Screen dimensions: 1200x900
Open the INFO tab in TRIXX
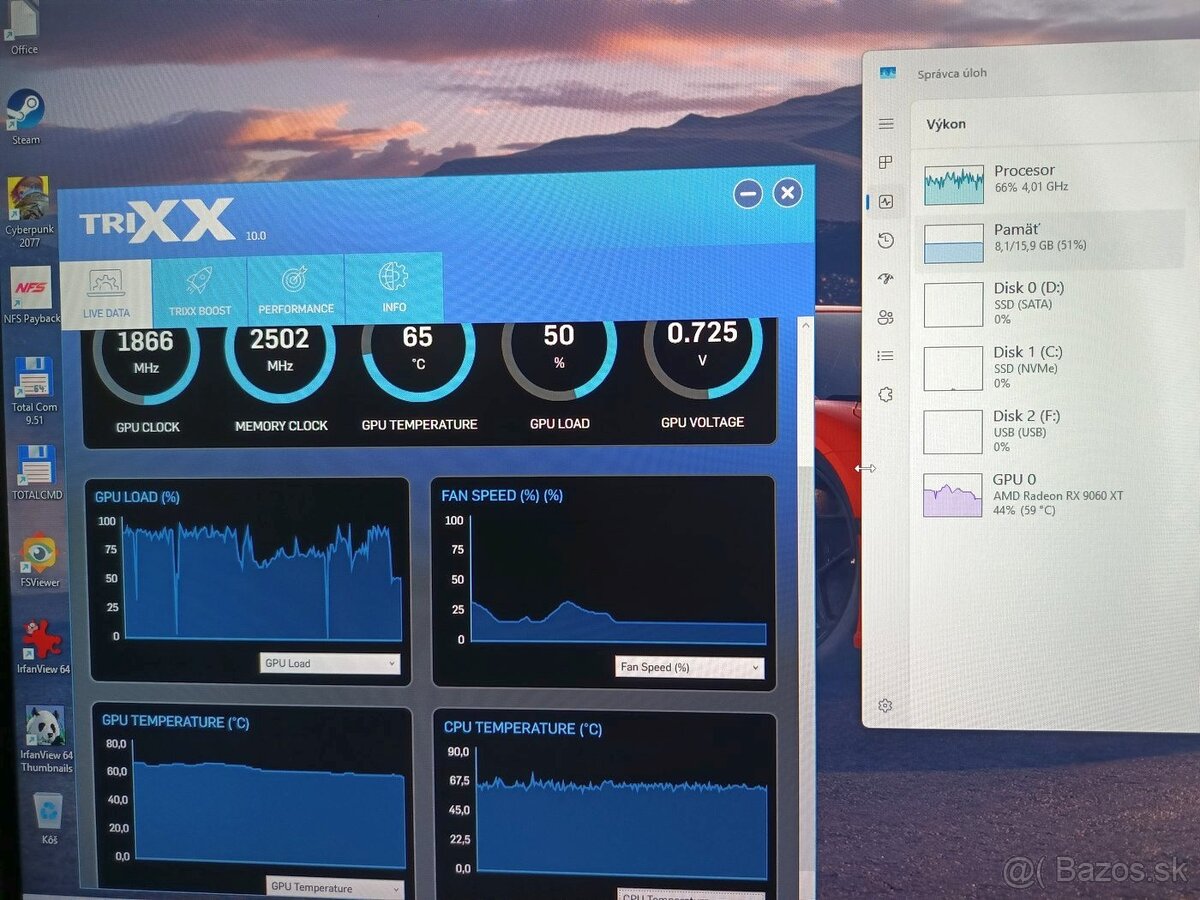[x=394, y=288]
